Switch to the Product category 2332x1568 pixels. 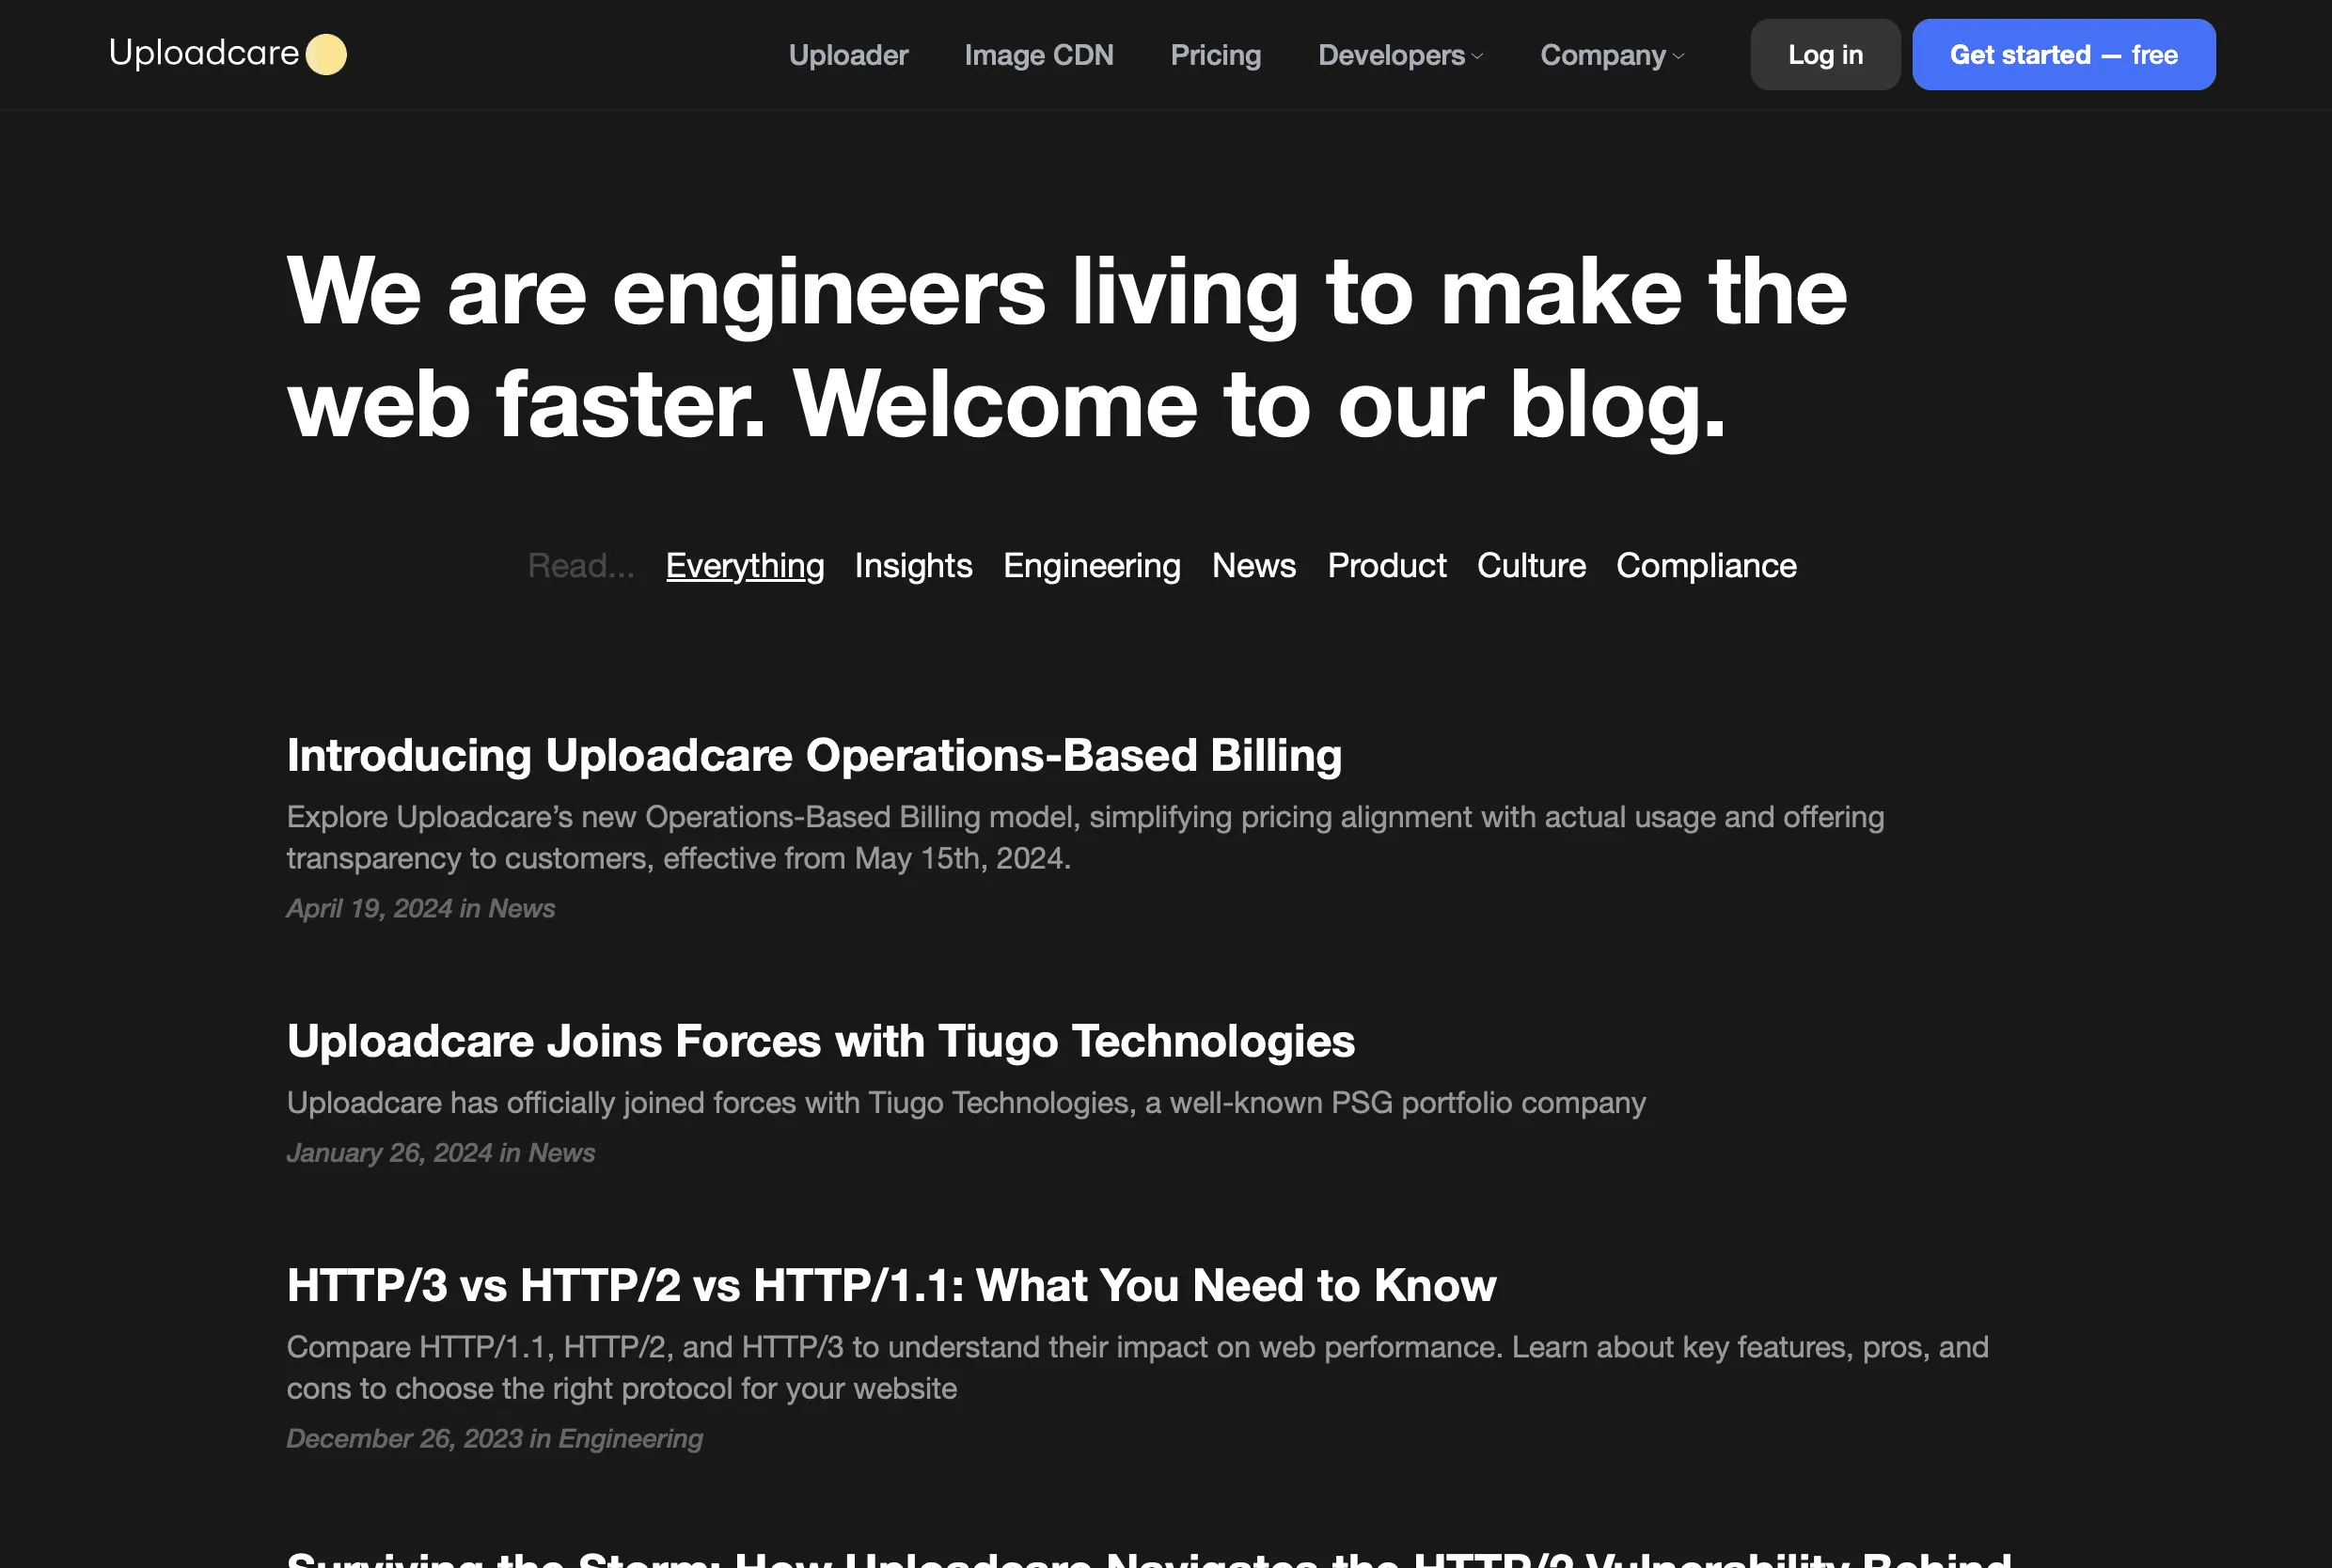1387,566
